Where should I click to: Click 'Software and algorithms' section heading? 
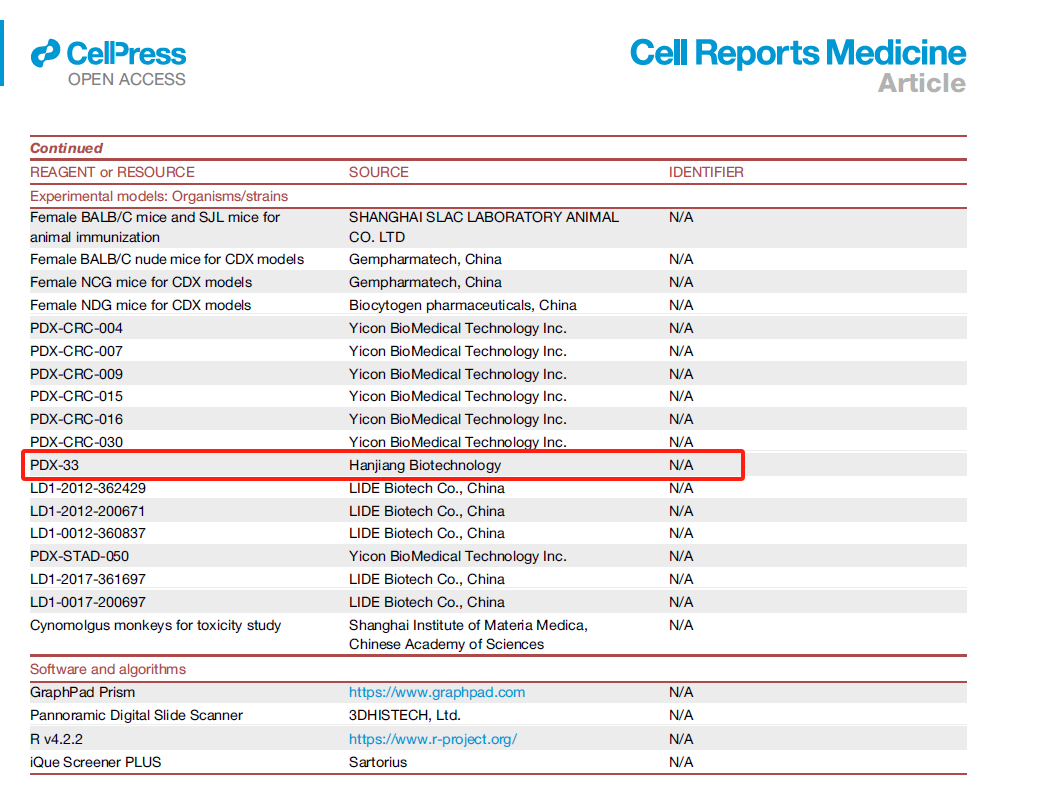tap(107, 669)
